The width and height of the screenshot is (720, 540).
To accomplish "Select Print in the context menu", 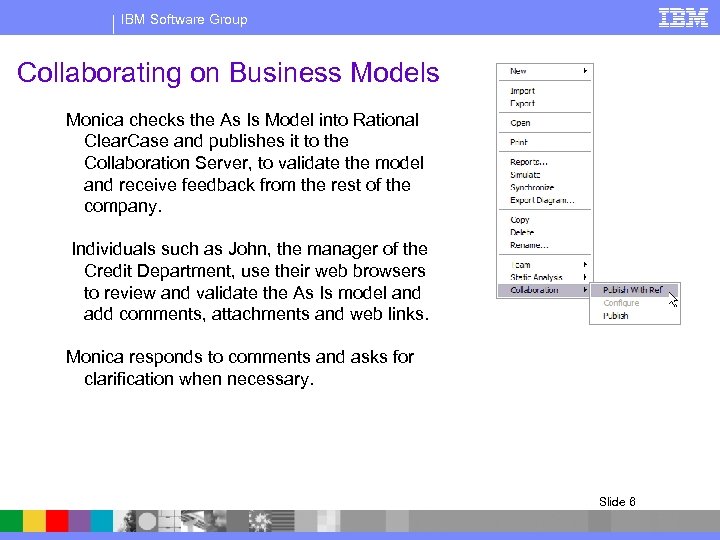I will click(545, 142).
